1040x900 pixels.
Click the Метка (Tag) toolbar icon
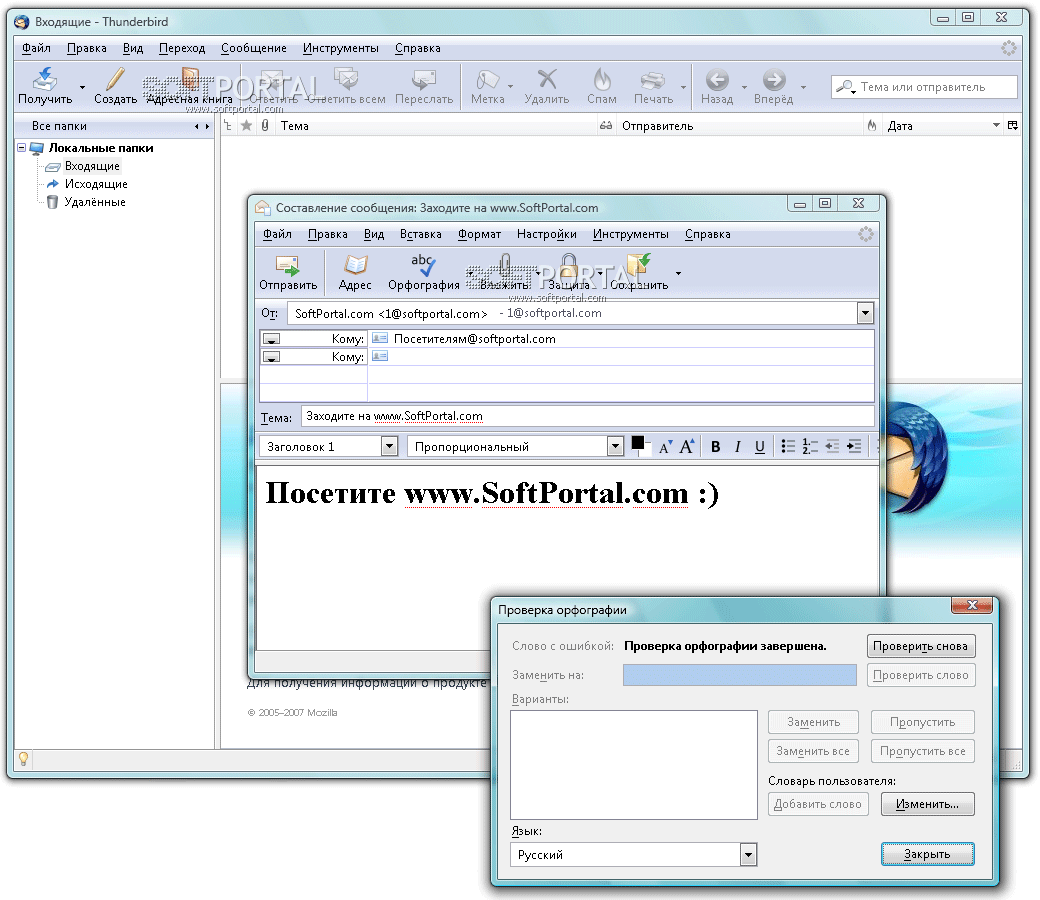pos(488,79)
